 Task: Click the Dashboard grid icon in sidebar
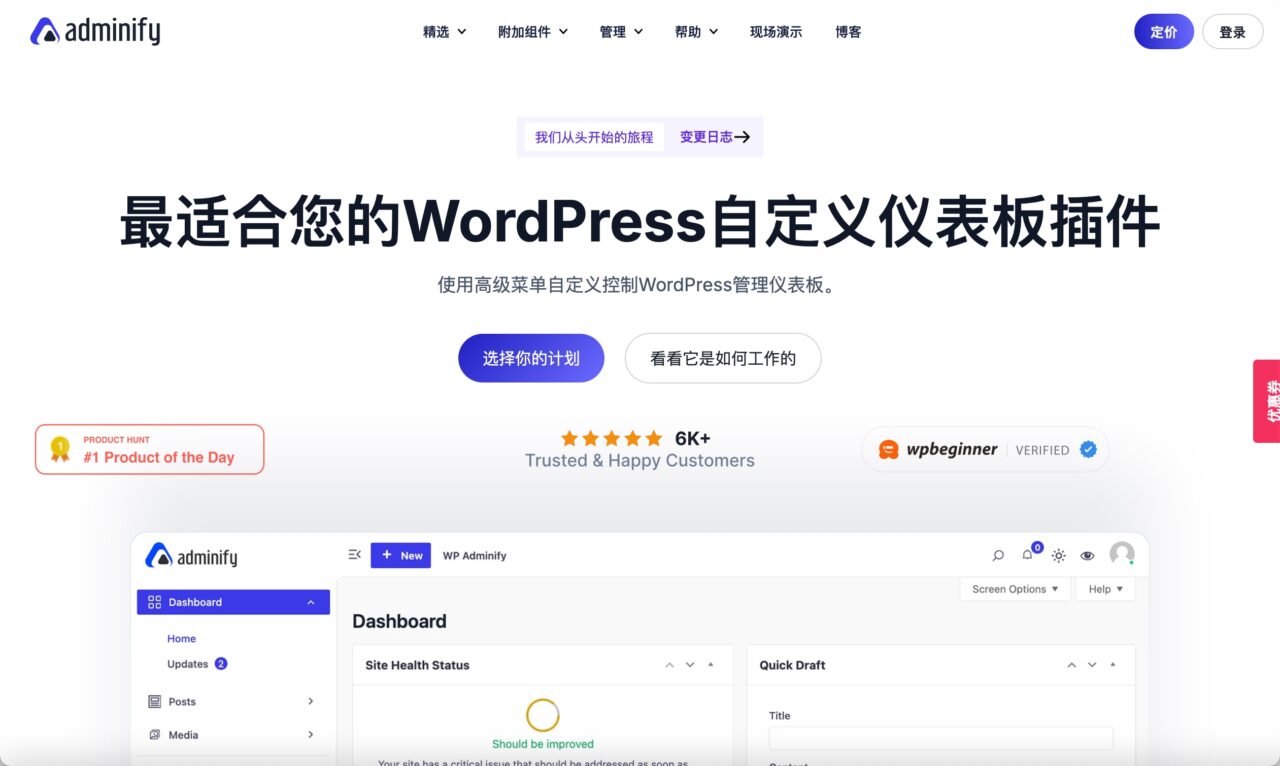click(x=154, y=602)
